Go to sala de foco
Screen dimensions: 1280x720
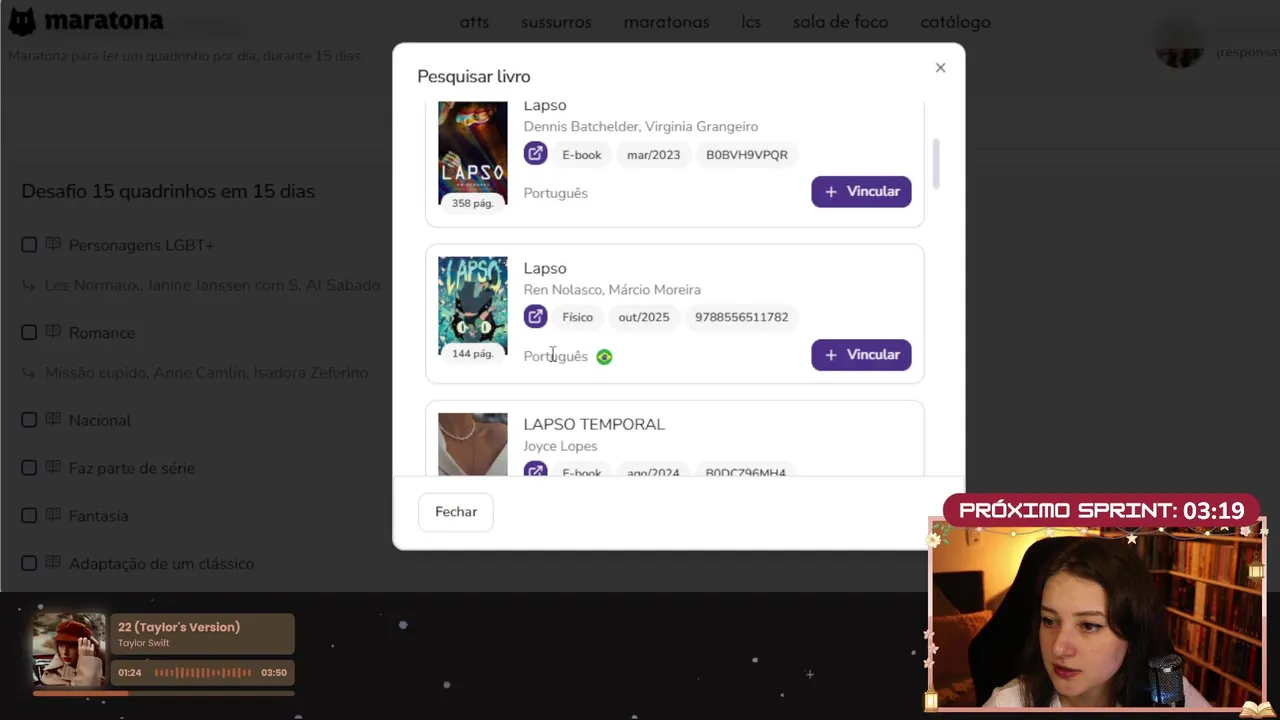(x=840, y=22)
